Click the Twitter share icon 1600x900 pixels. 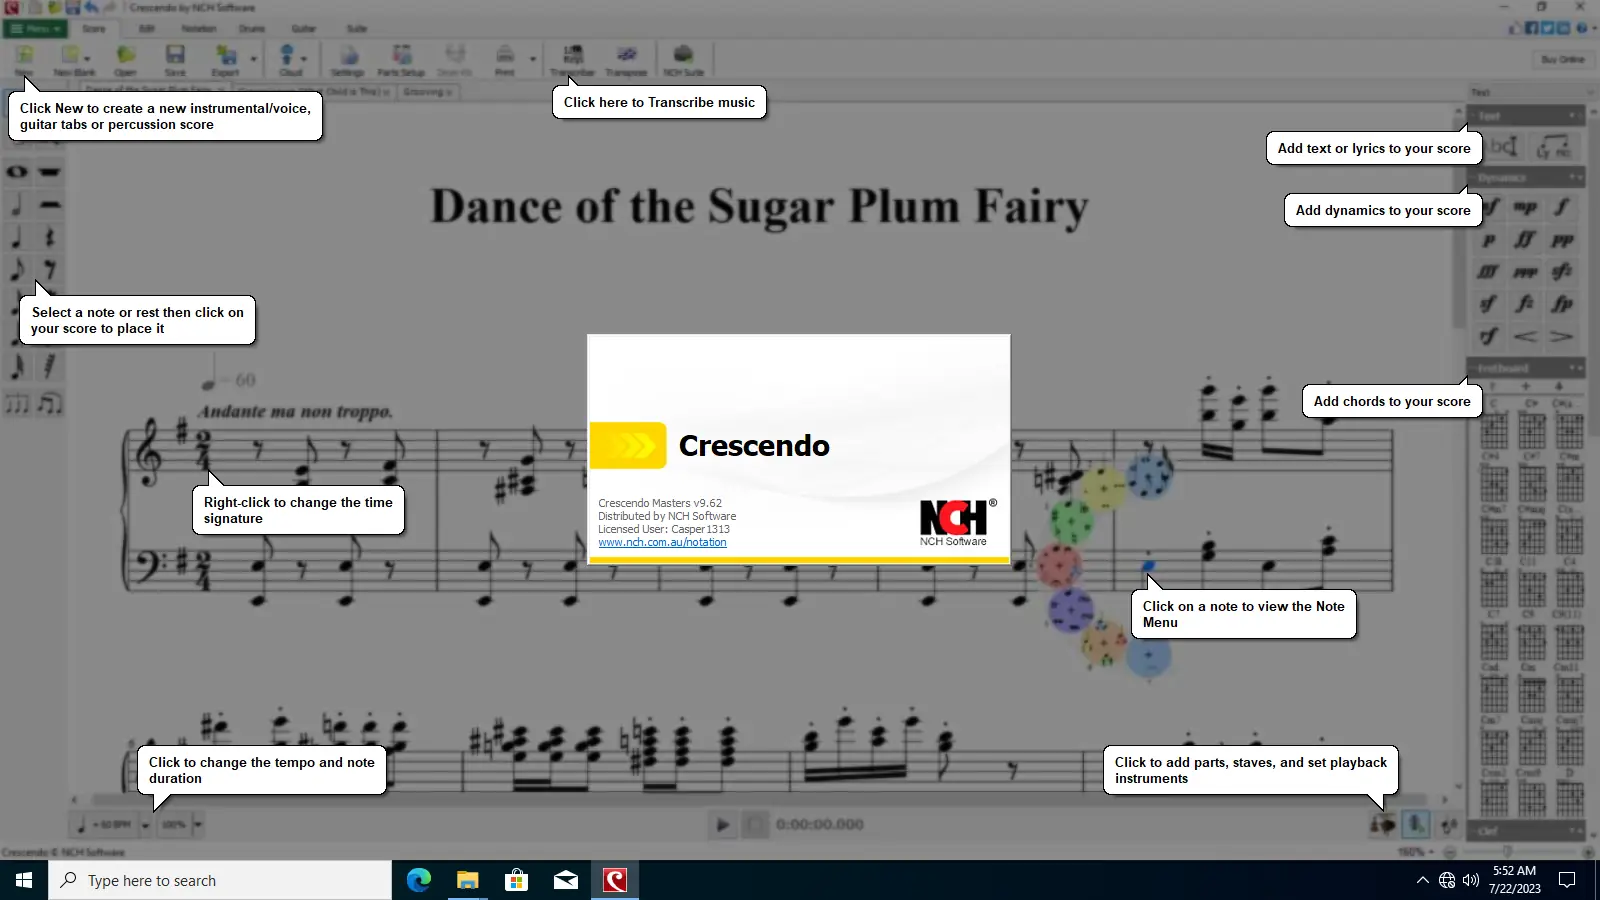tap(1547, 28)
